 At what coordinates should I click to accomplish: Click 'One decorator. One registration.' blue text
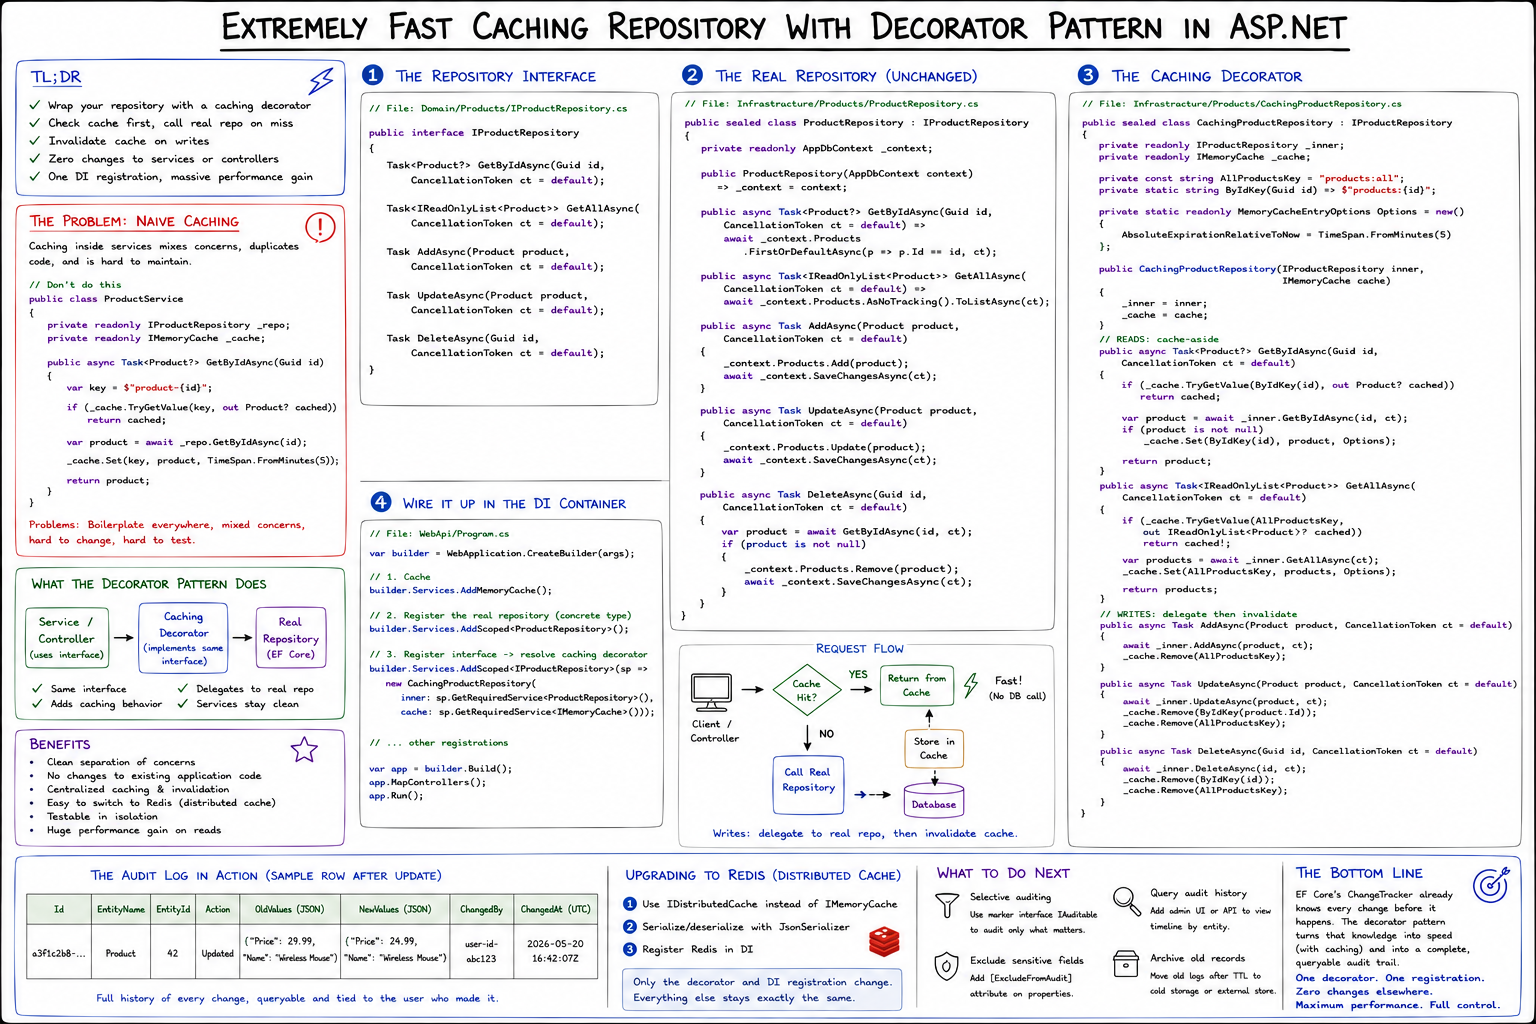click(1390, 978)
